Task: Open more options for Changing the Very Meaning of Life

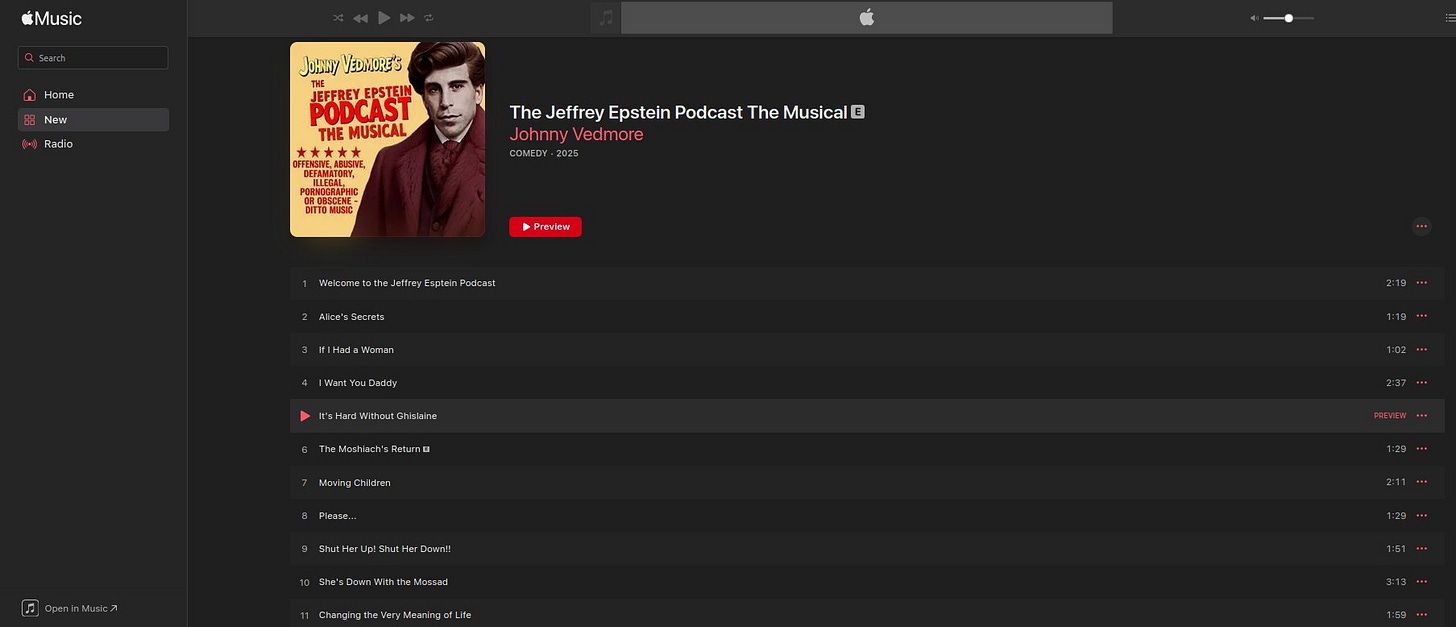Action: click(1421, 615)
